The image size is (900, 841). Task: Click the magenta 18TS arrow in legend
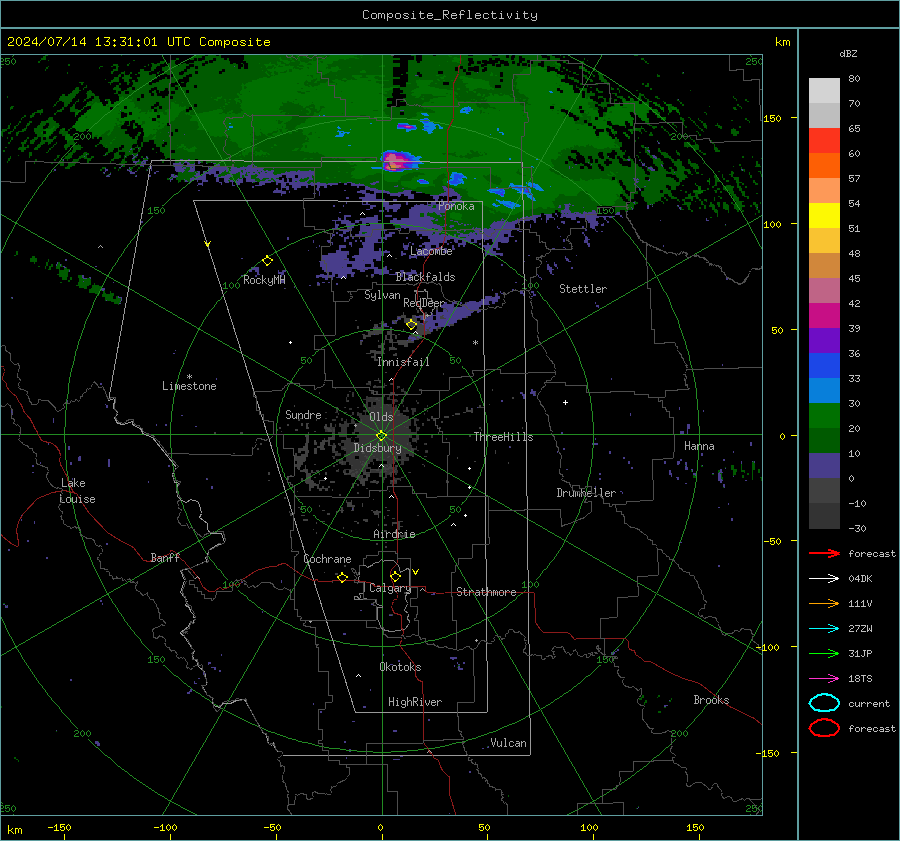824,679
